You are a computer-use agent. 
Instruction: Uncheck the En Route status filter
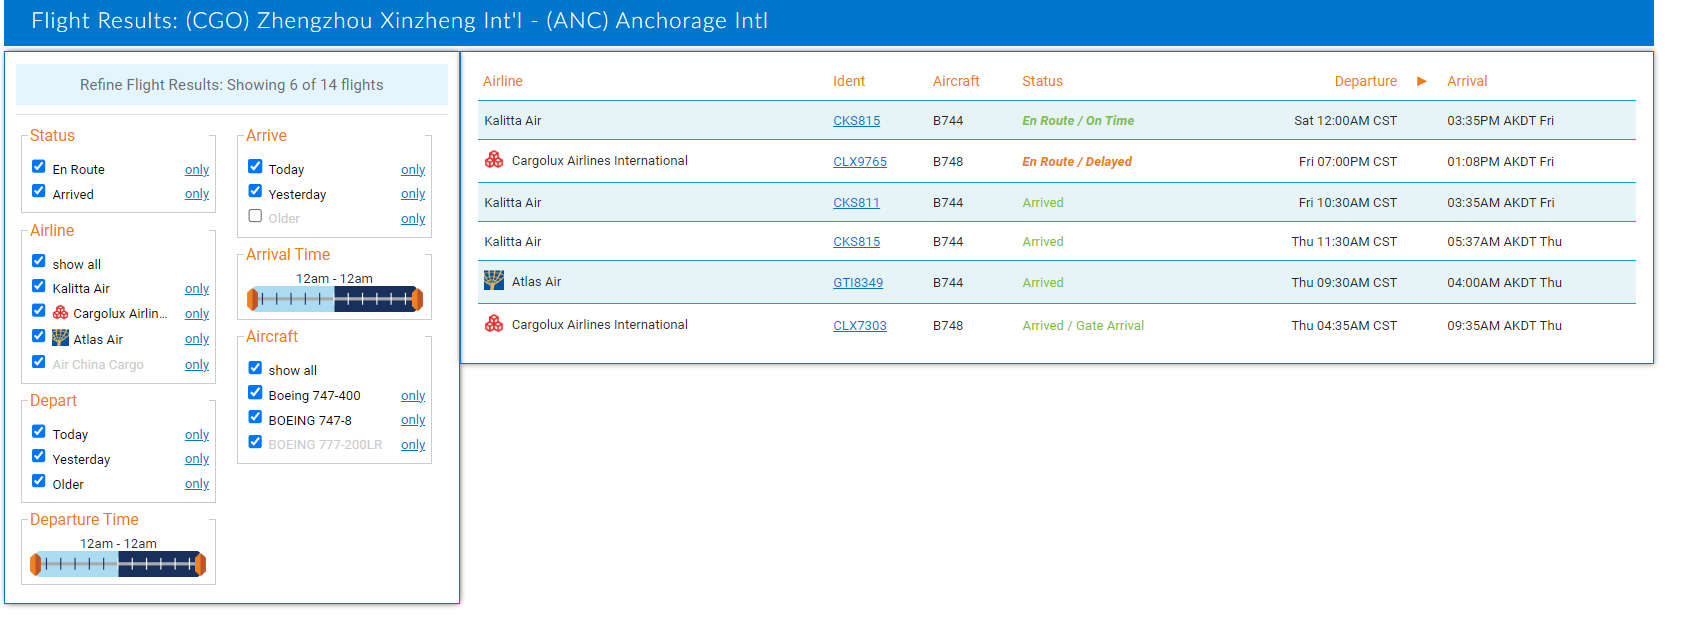click(x=39, y=167)
